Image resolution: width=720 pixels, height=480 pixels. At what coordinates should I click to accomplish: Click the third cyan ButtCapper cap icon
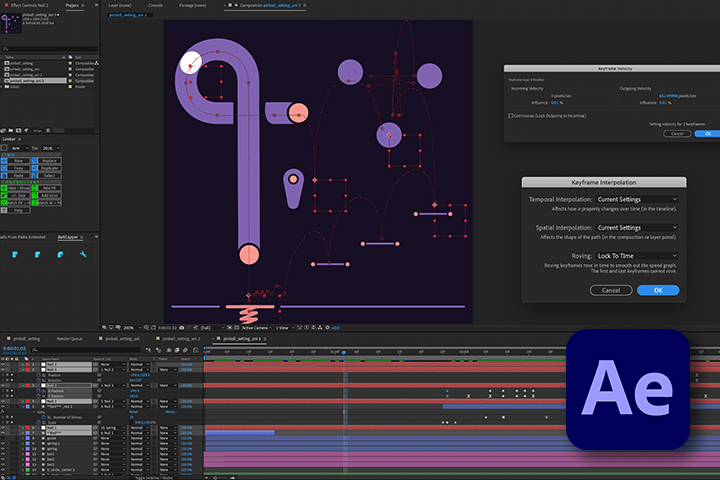click(60, 254)
